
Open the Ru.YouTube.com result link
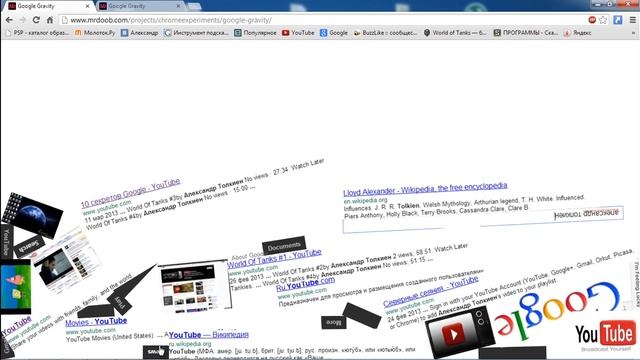click(x=306, y=283)
